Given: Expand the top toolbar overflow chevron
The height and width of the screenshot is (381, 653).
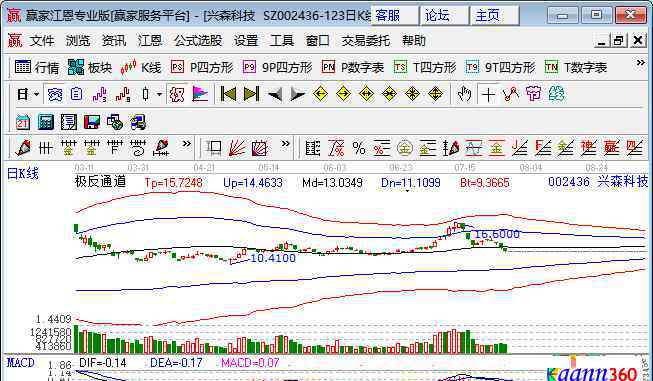Looking at the screenshot, I should (x=641, y=63).
